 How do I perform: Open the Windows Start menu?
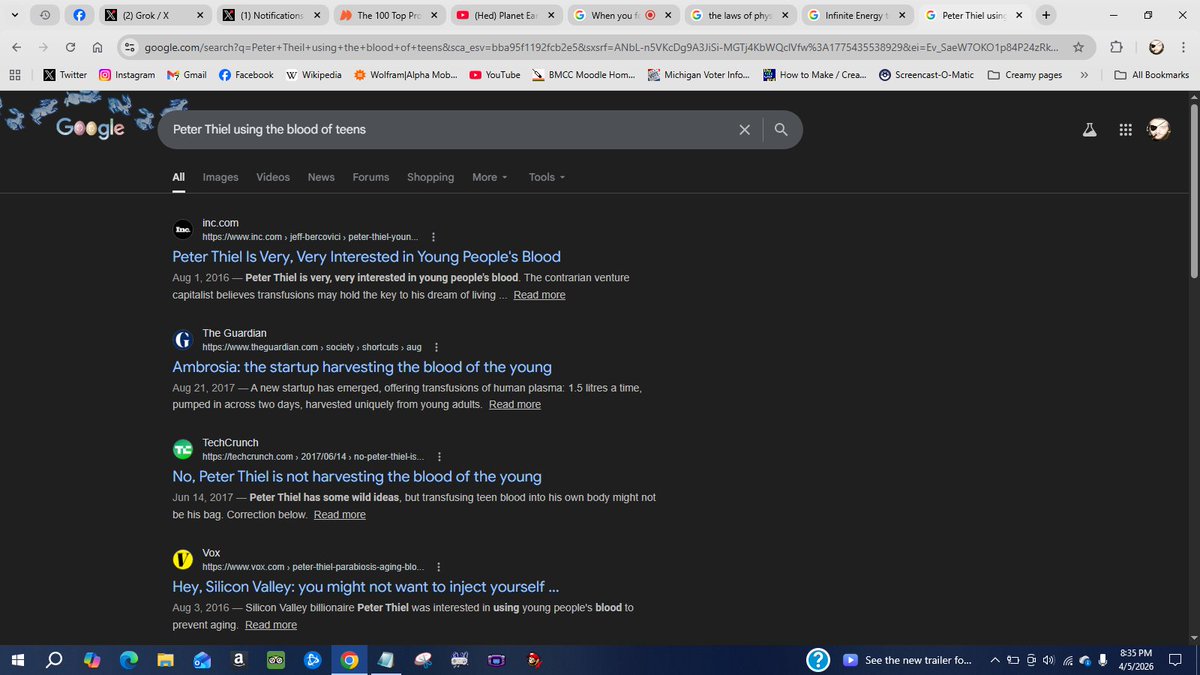click(17, 660)
